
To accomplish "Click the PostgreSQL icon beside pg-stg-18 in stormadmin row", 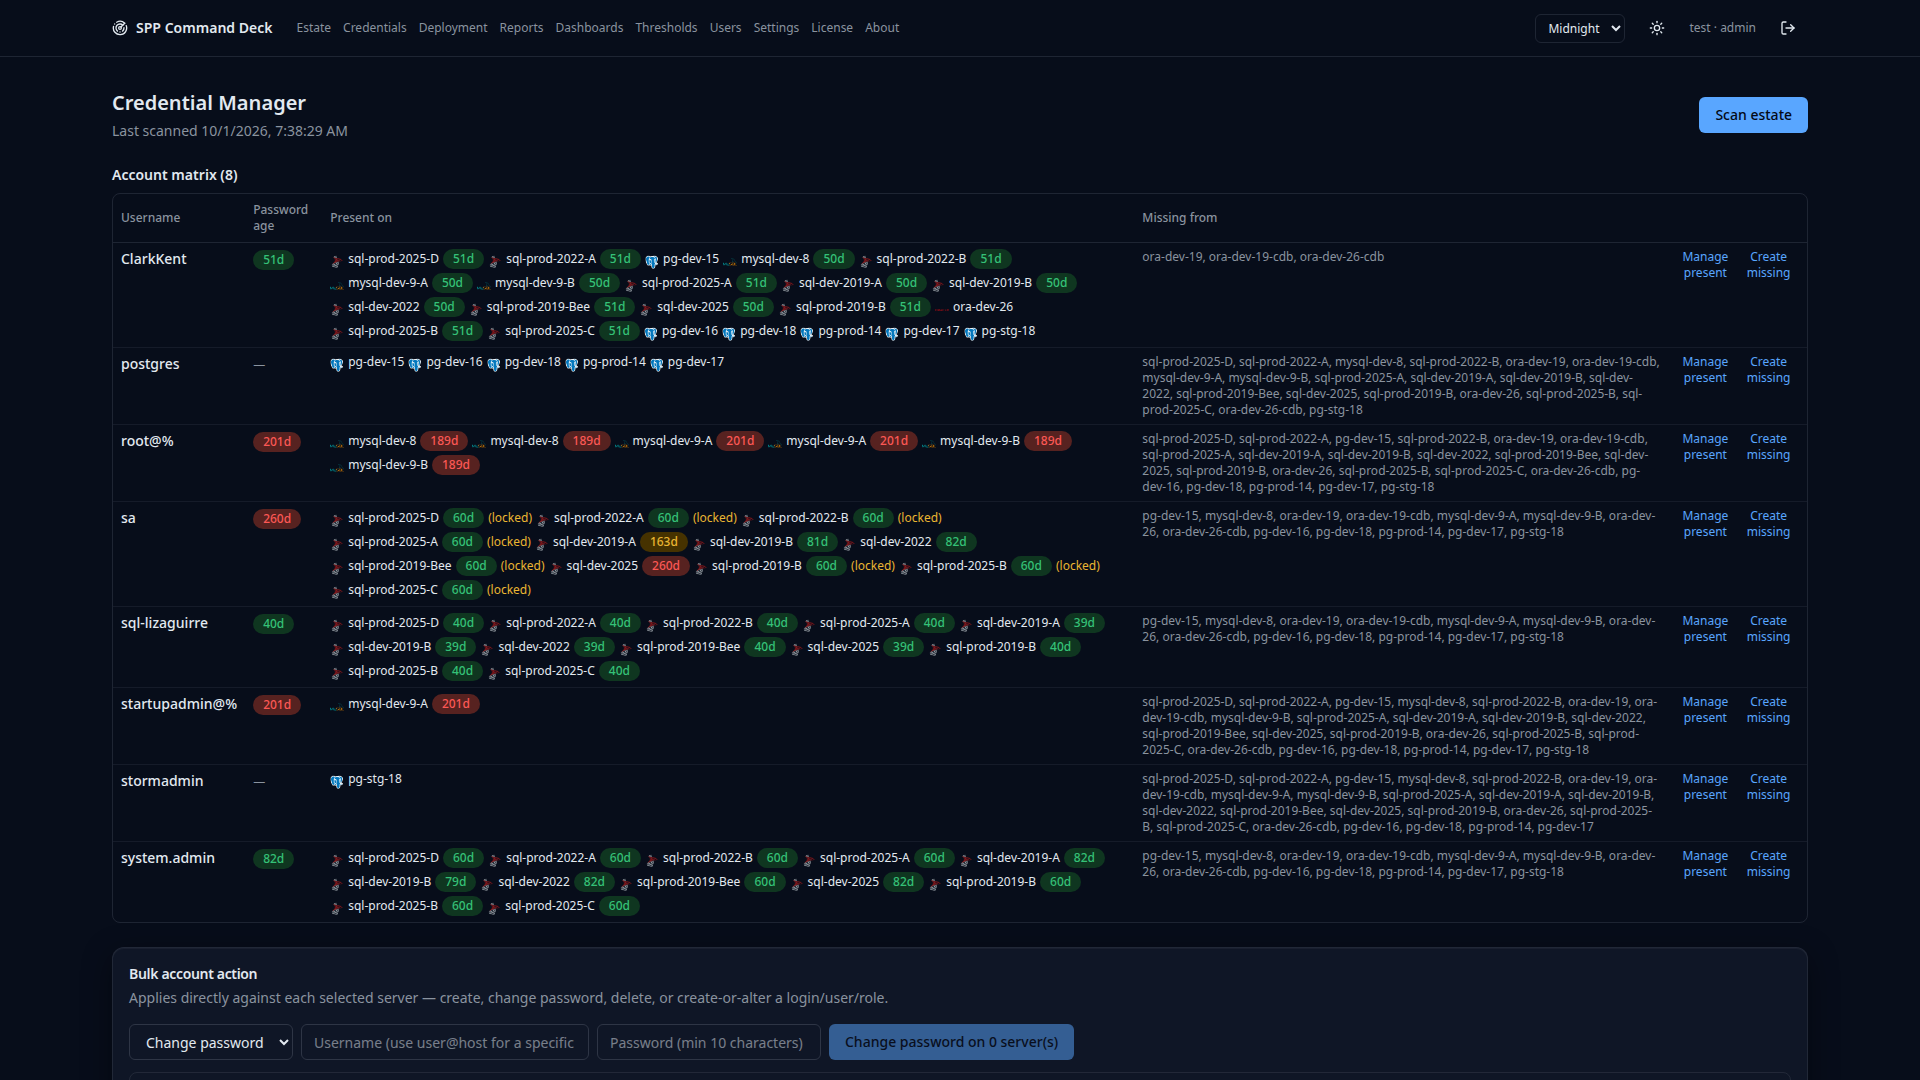I will (x=337, y=780).
